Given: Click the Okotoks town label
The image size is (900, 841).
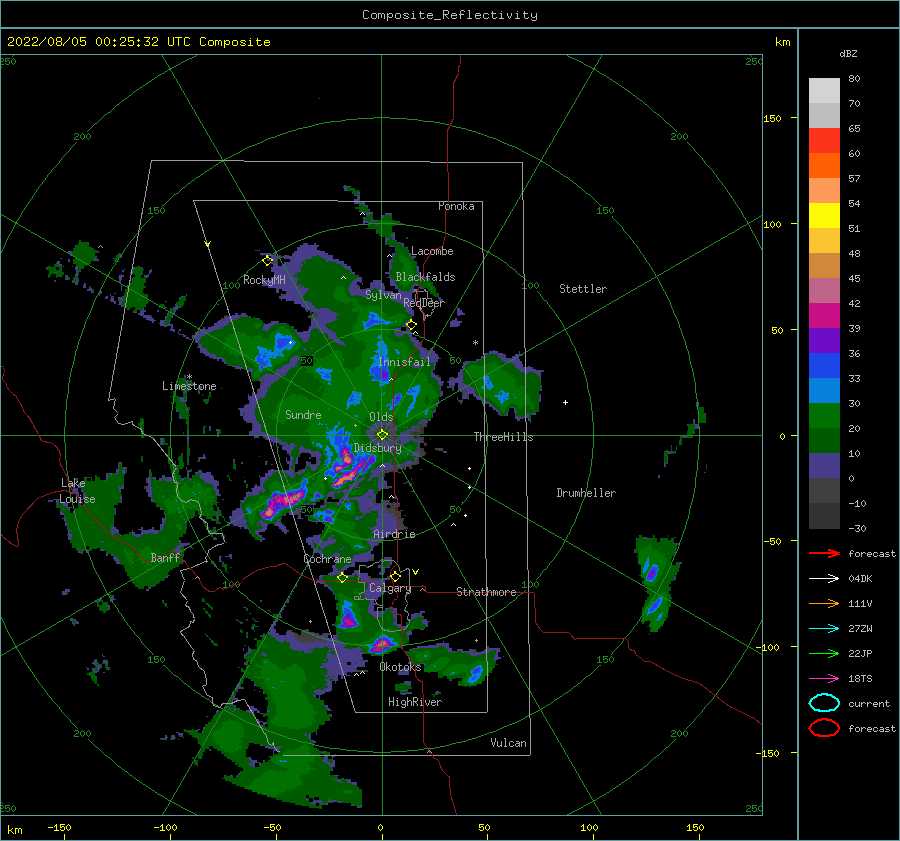Looking at the screenshot, I should tap(400, 667).
